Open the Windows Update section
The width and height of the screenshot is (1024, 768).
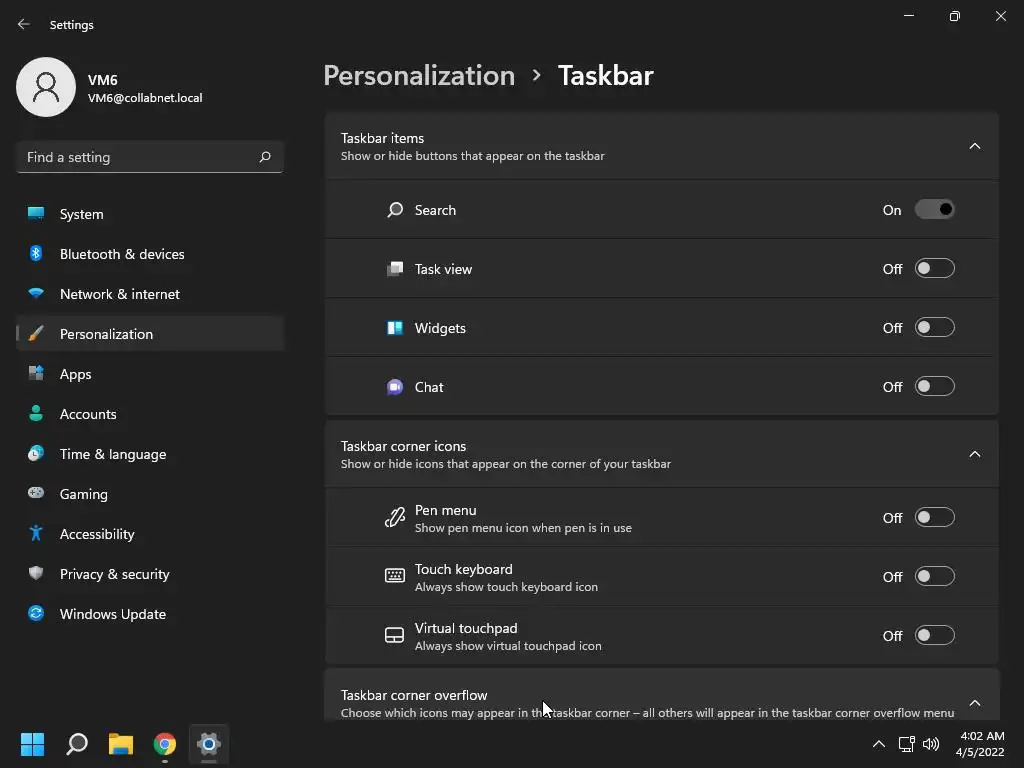point(112,614)
